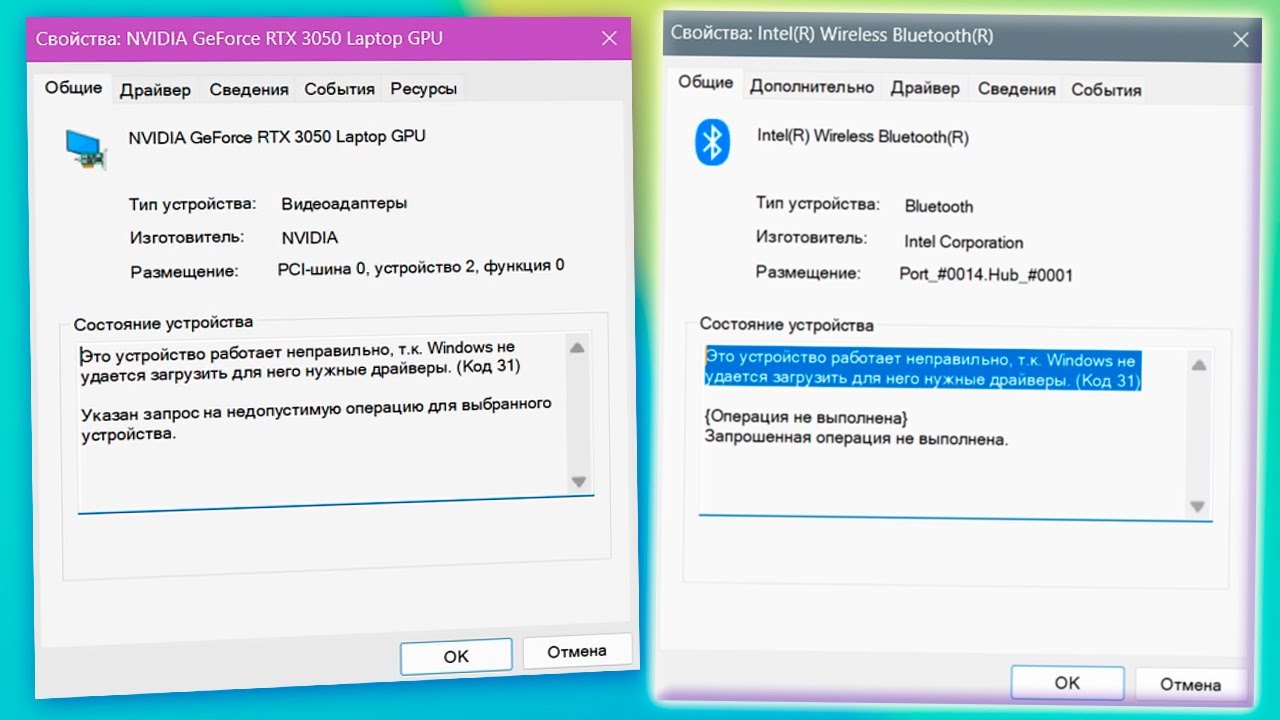1280x720 pixels.
Task: Close the NVIDIA GeForce properties window
Action: [x=609, y=39]
